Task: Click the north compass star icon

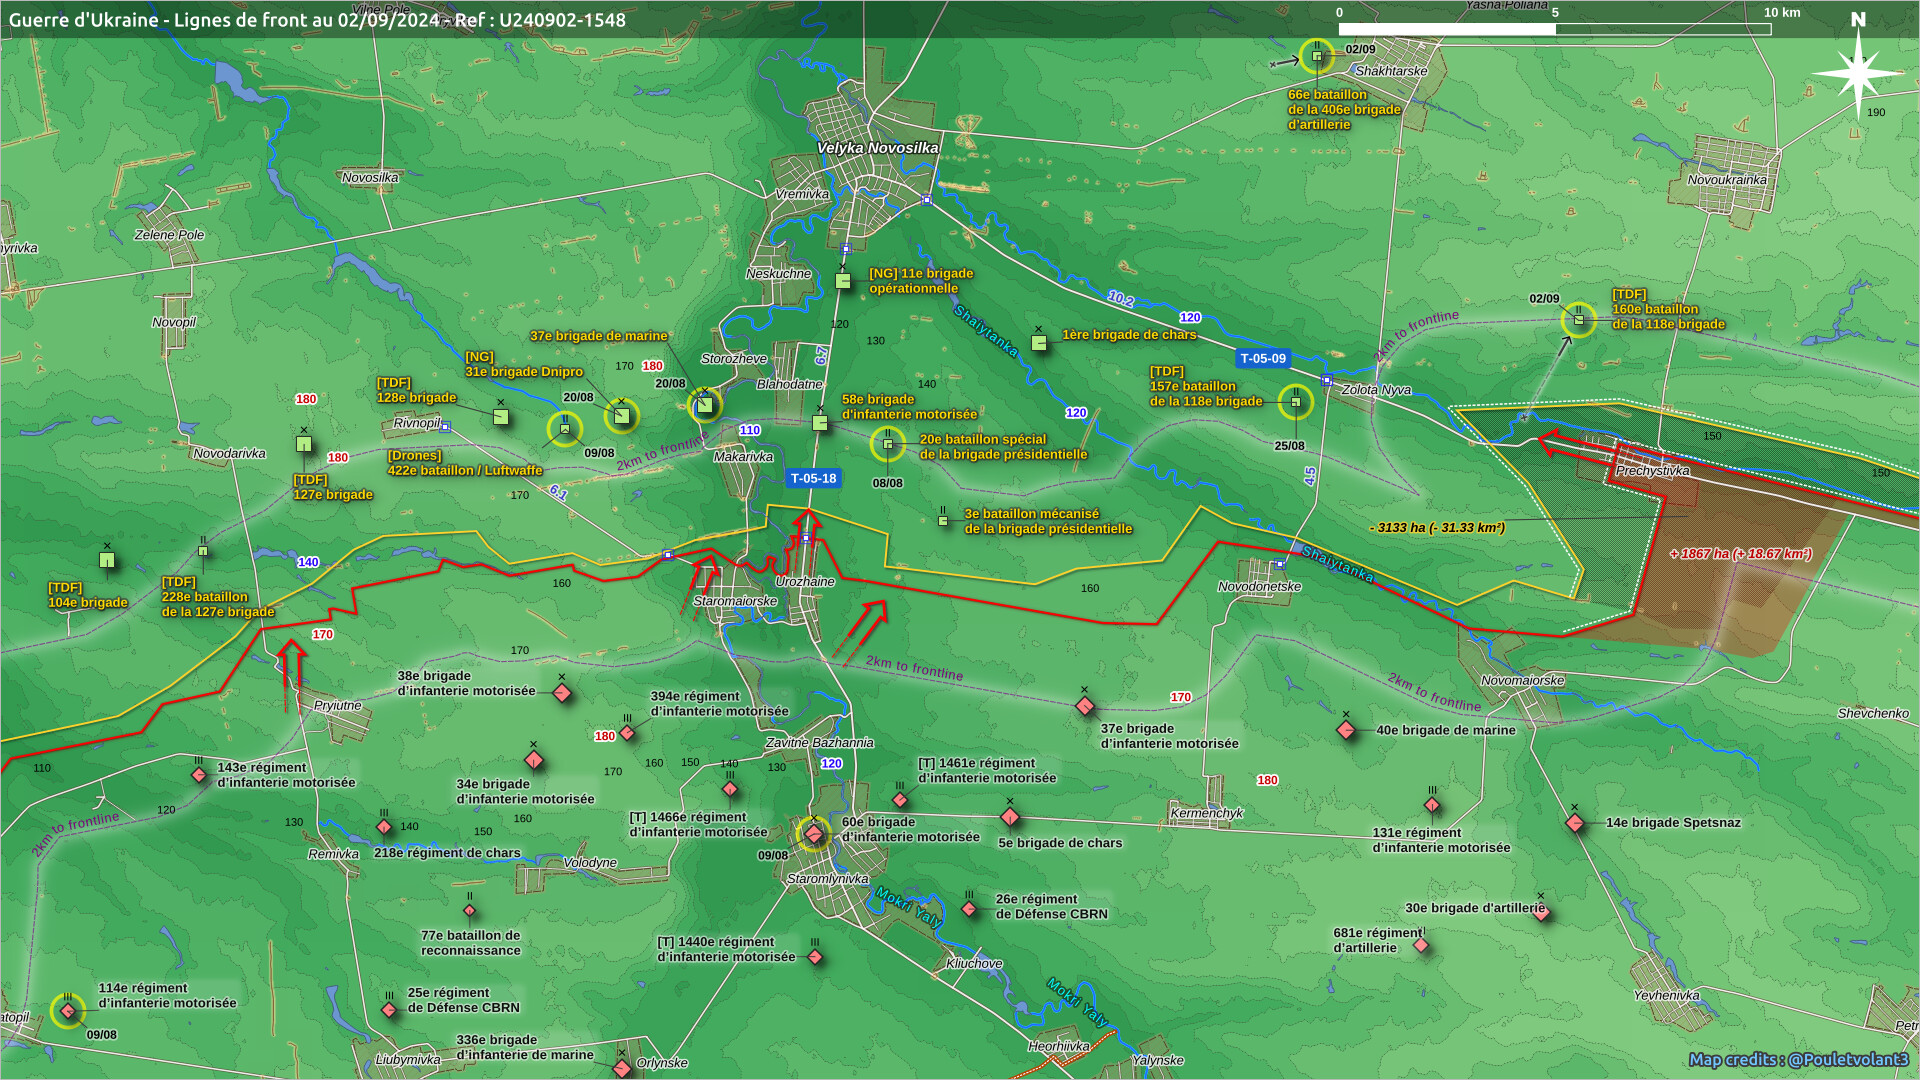Action: [x=1857, y=72]
